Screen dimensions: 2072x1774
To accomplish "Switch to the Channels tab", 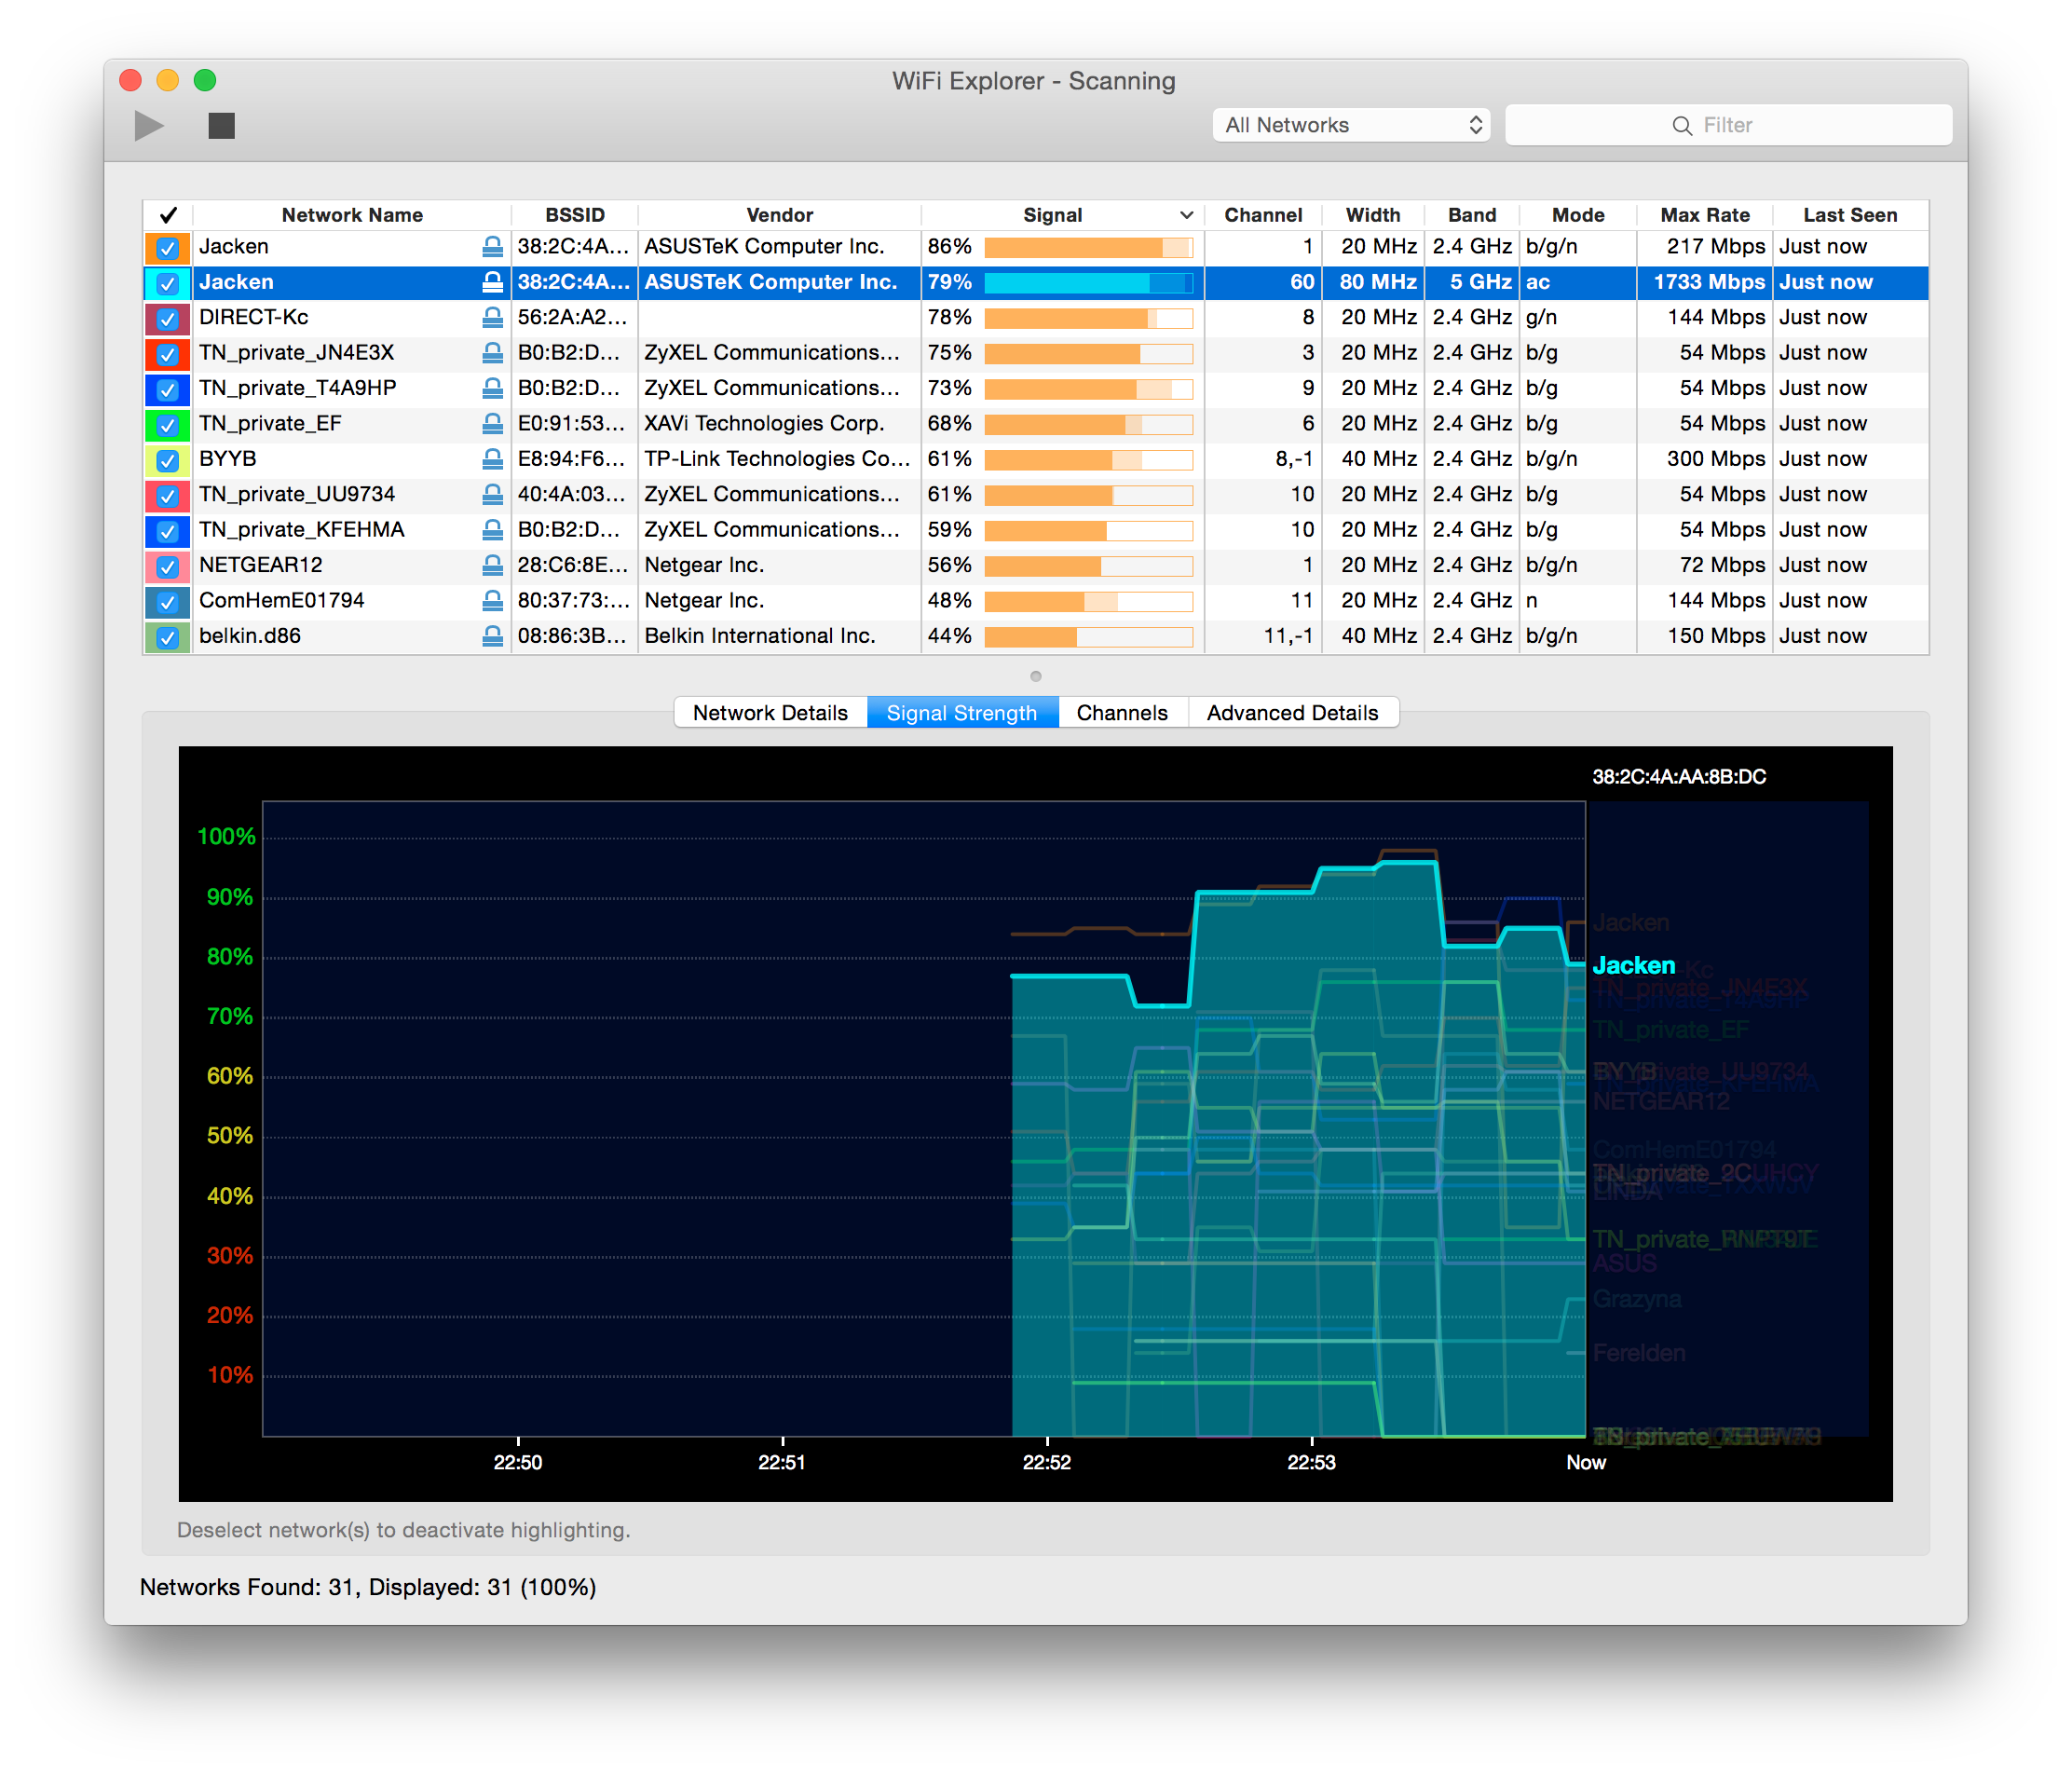I will (1122, 713).
